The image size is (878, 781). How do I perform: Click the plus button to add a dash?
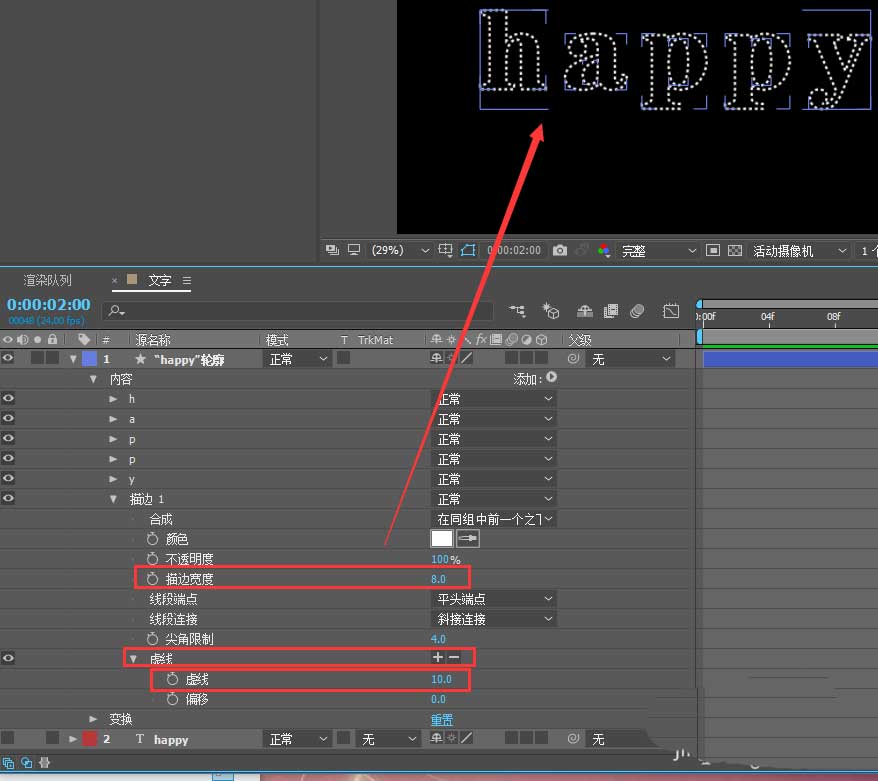(x=437, y=658)
